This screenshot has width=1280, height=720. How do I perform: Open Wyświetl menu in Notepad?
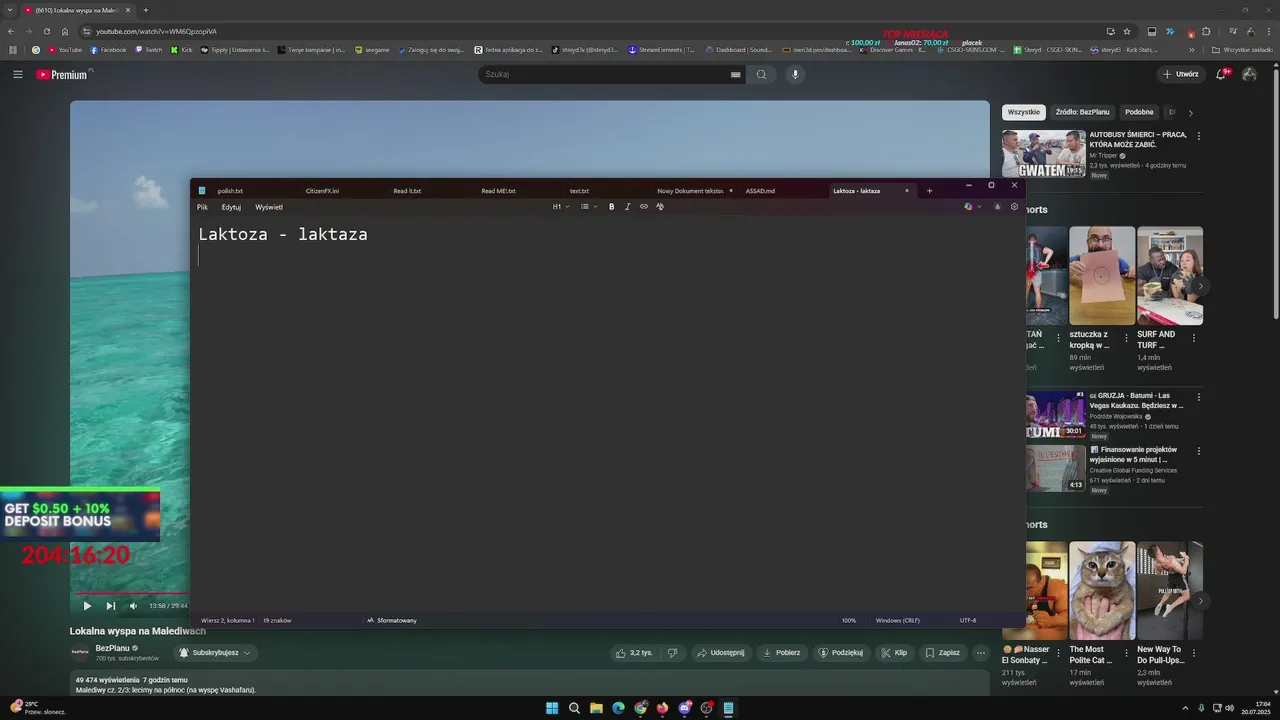269,207
